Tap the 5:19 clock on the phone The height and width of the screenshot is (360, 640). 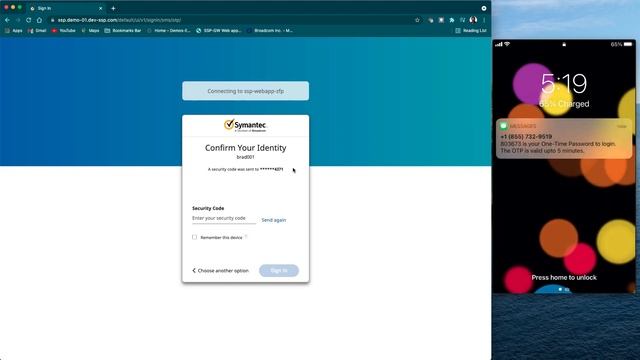[x=564, y=84]
